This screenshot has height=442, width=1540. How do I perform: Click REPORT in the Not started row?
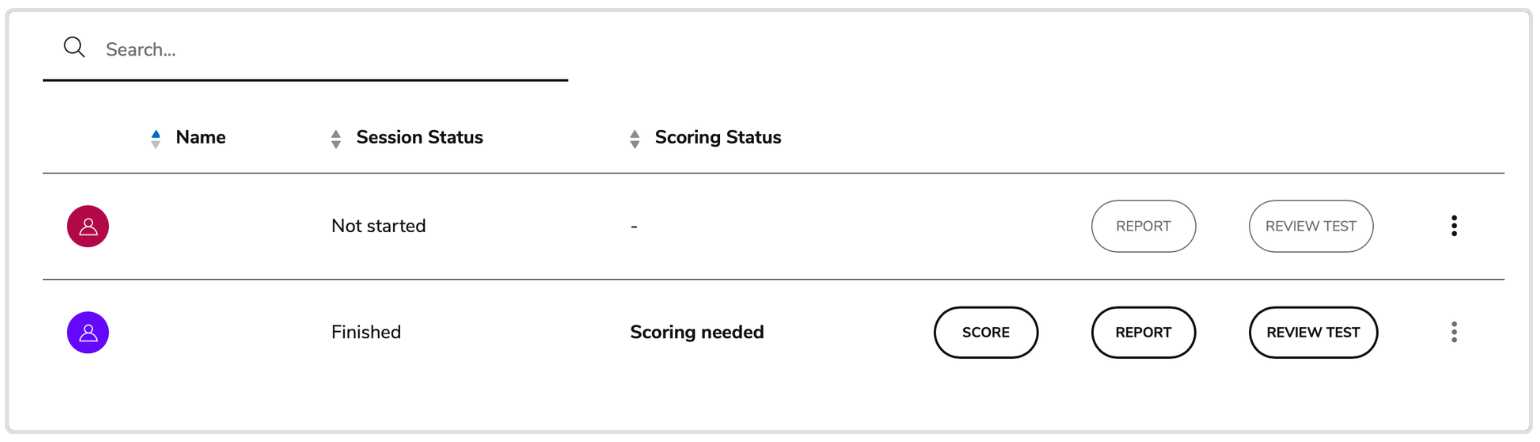point(1143,226)
